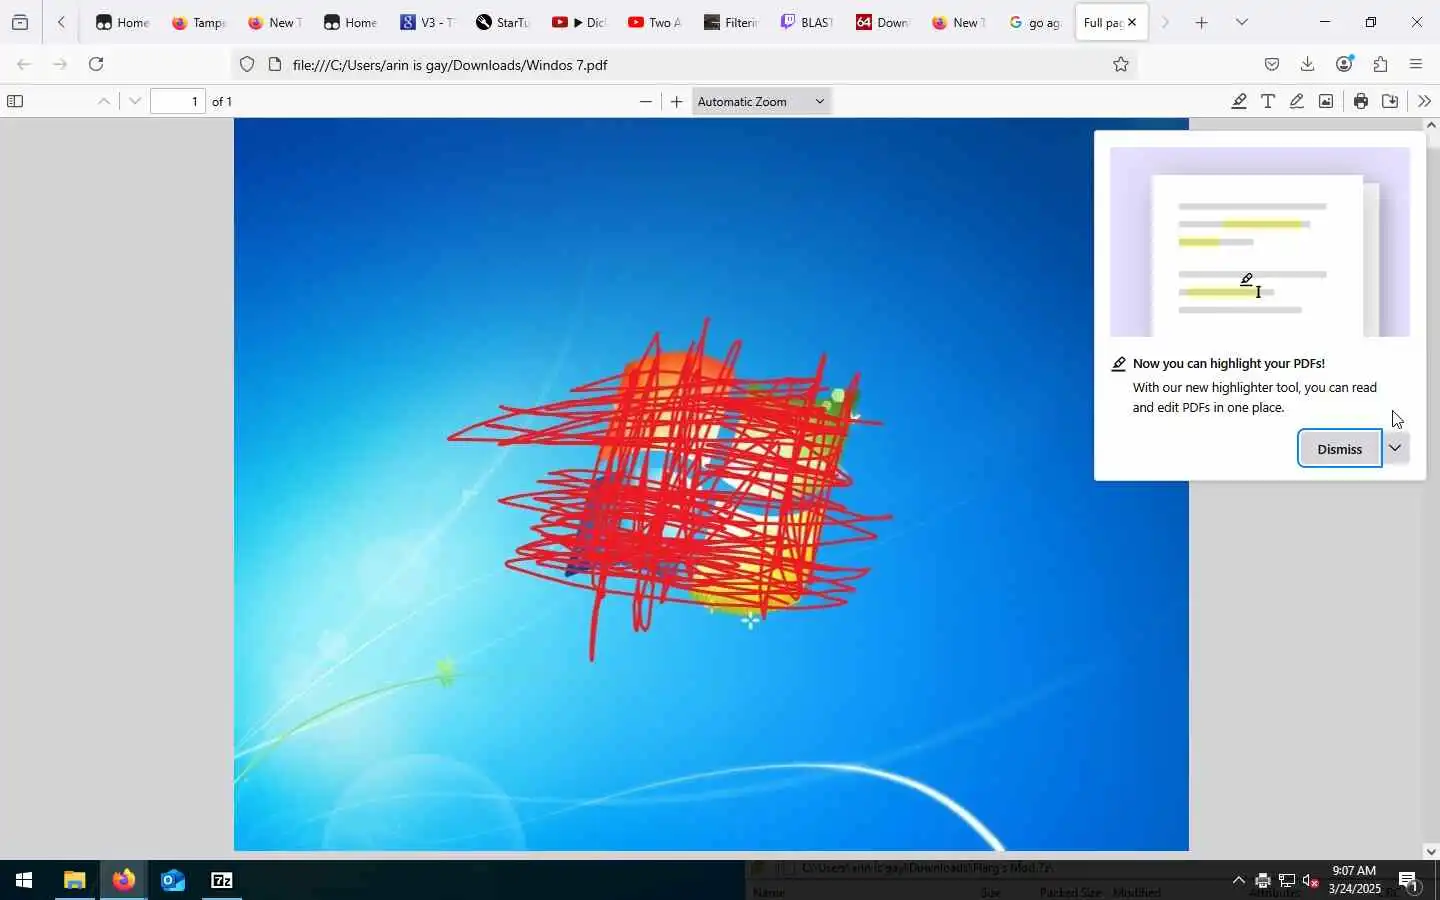The height and width of the screenshot is (900, 1440).
Task: Switch to go ag Google tab
Action: 1035,22
